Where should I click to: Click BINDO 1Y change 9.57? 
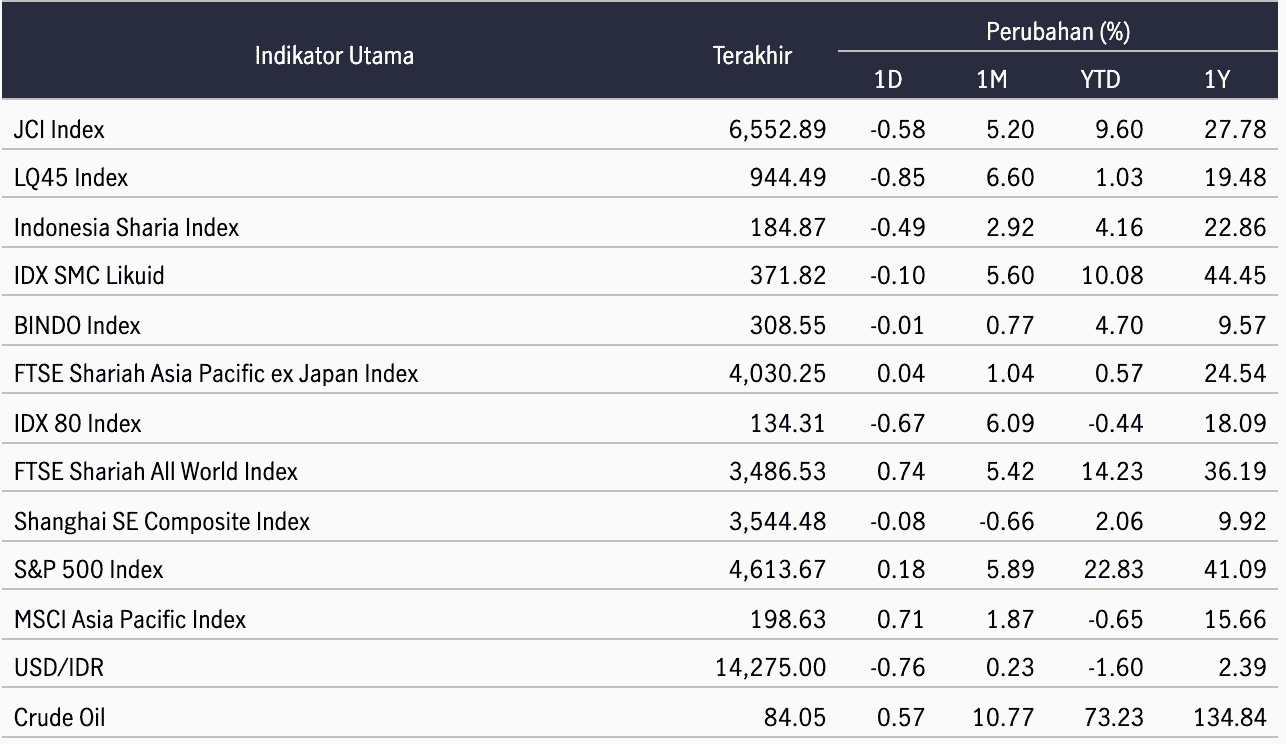(1243, 325)
